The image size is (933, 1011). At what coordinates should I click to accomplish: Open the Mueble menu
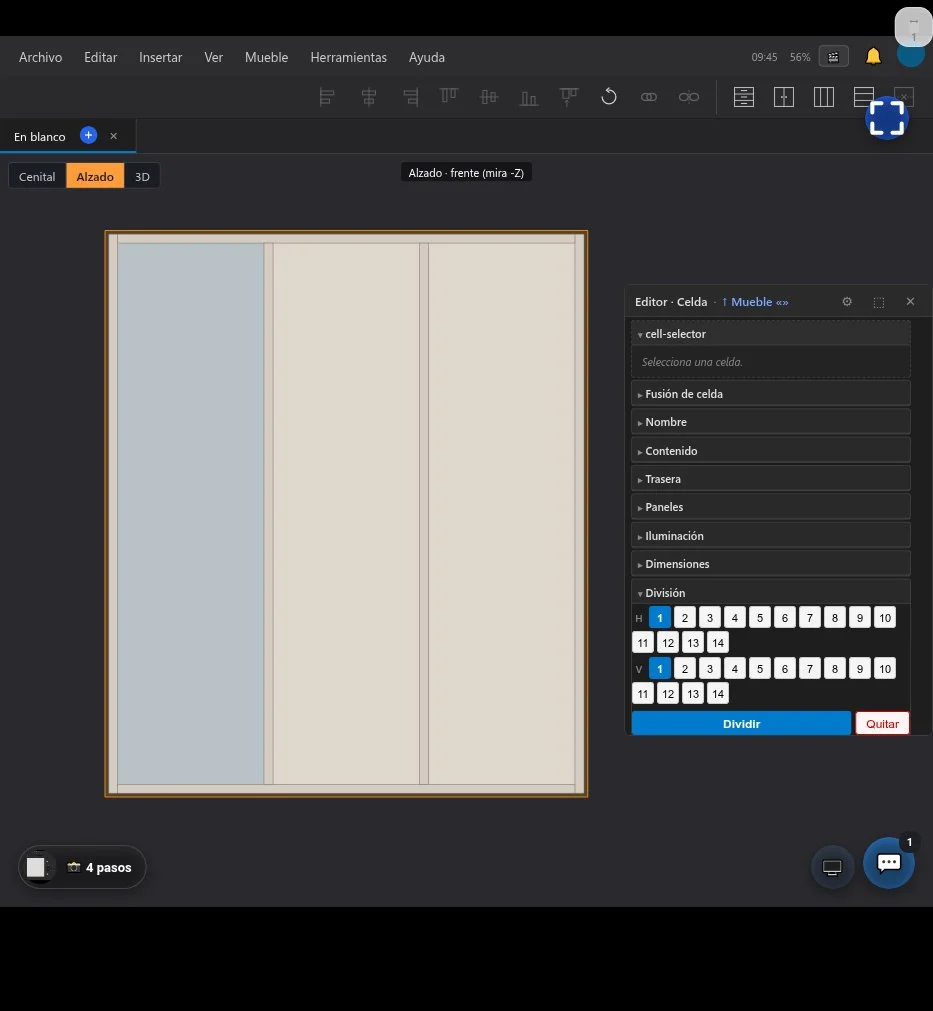pyautogui.click(x=266, y=57)
